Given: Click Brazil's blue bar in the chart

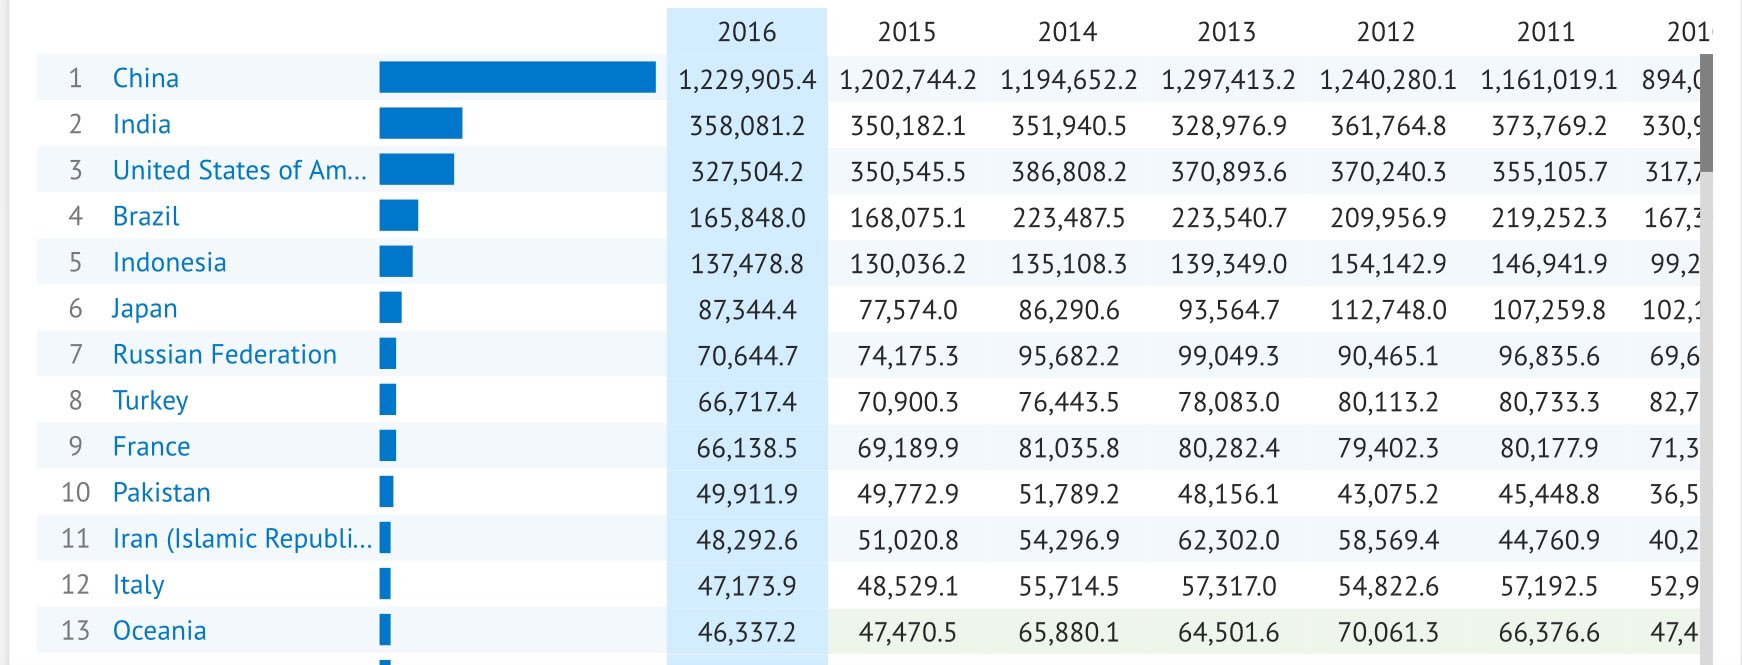Looking at the screenshot, I should point(399,215).
